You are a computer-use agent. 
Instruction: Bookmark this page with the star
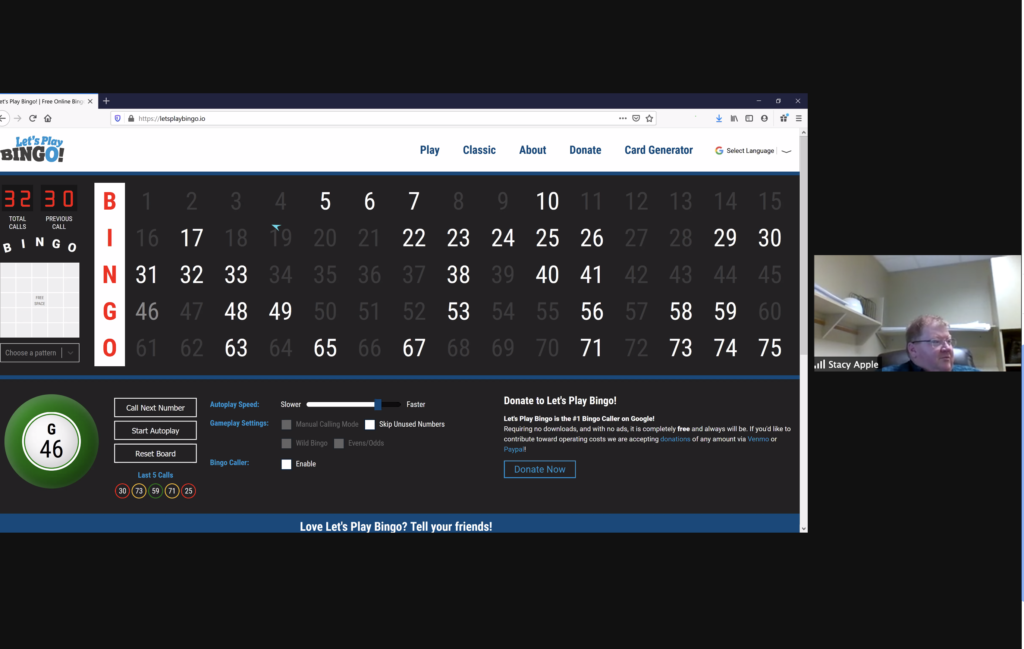(649, 118)
